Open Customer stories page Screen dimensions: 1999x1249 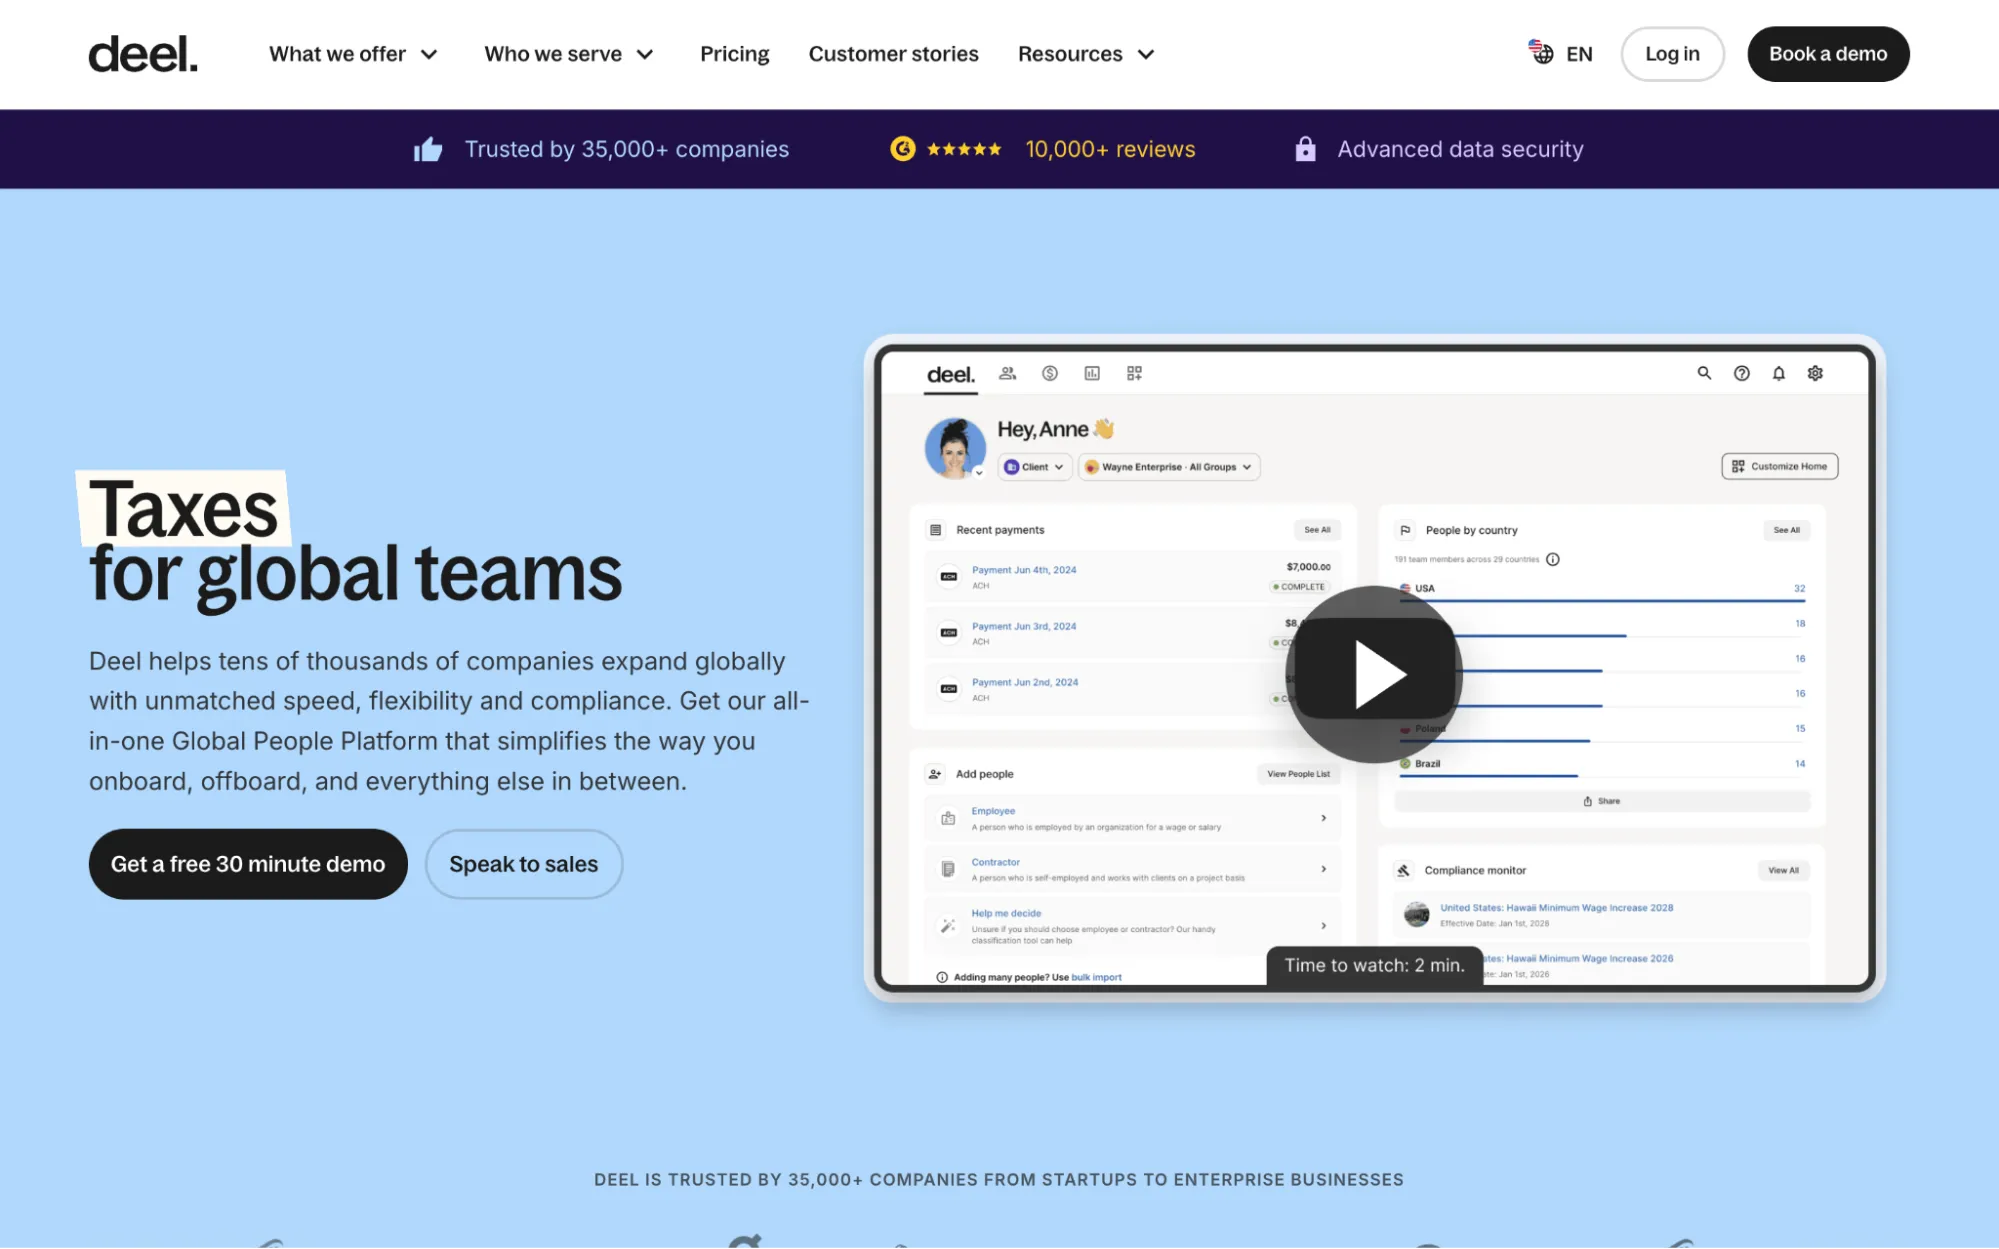point(893,54)
